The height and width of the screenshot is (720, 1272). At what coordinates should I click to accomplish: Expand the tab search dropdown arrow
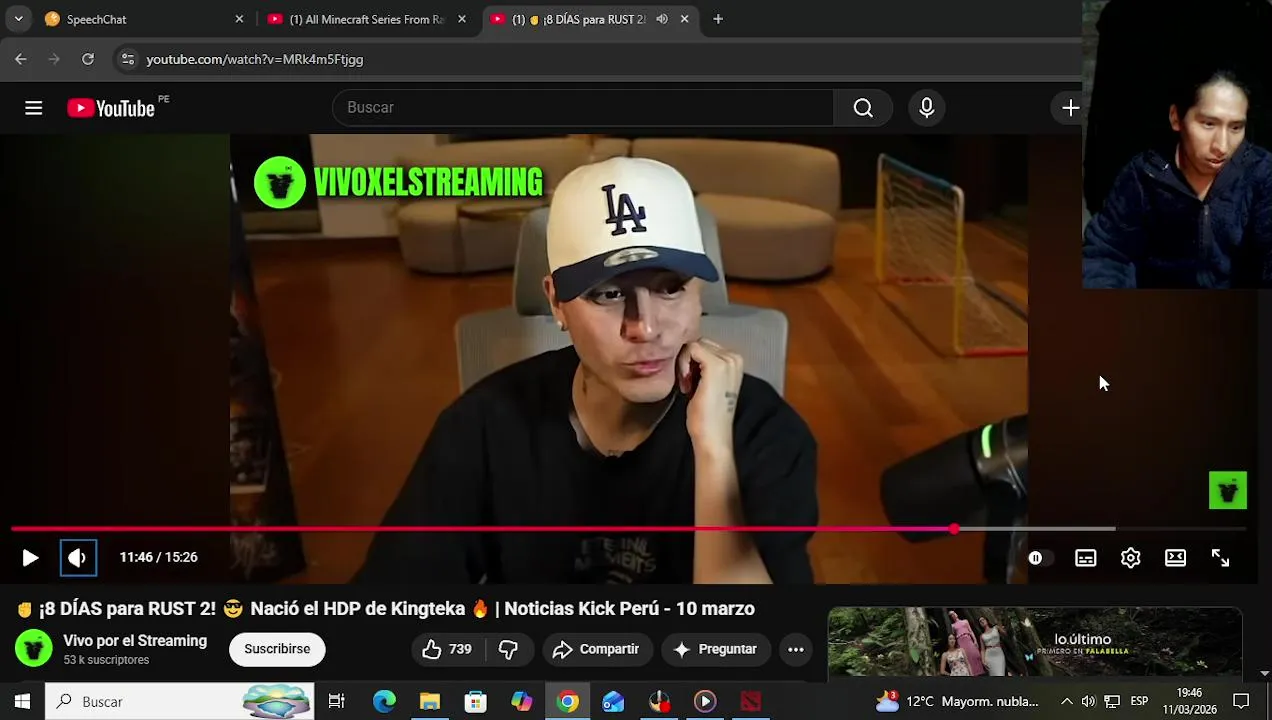click(18, 19)
